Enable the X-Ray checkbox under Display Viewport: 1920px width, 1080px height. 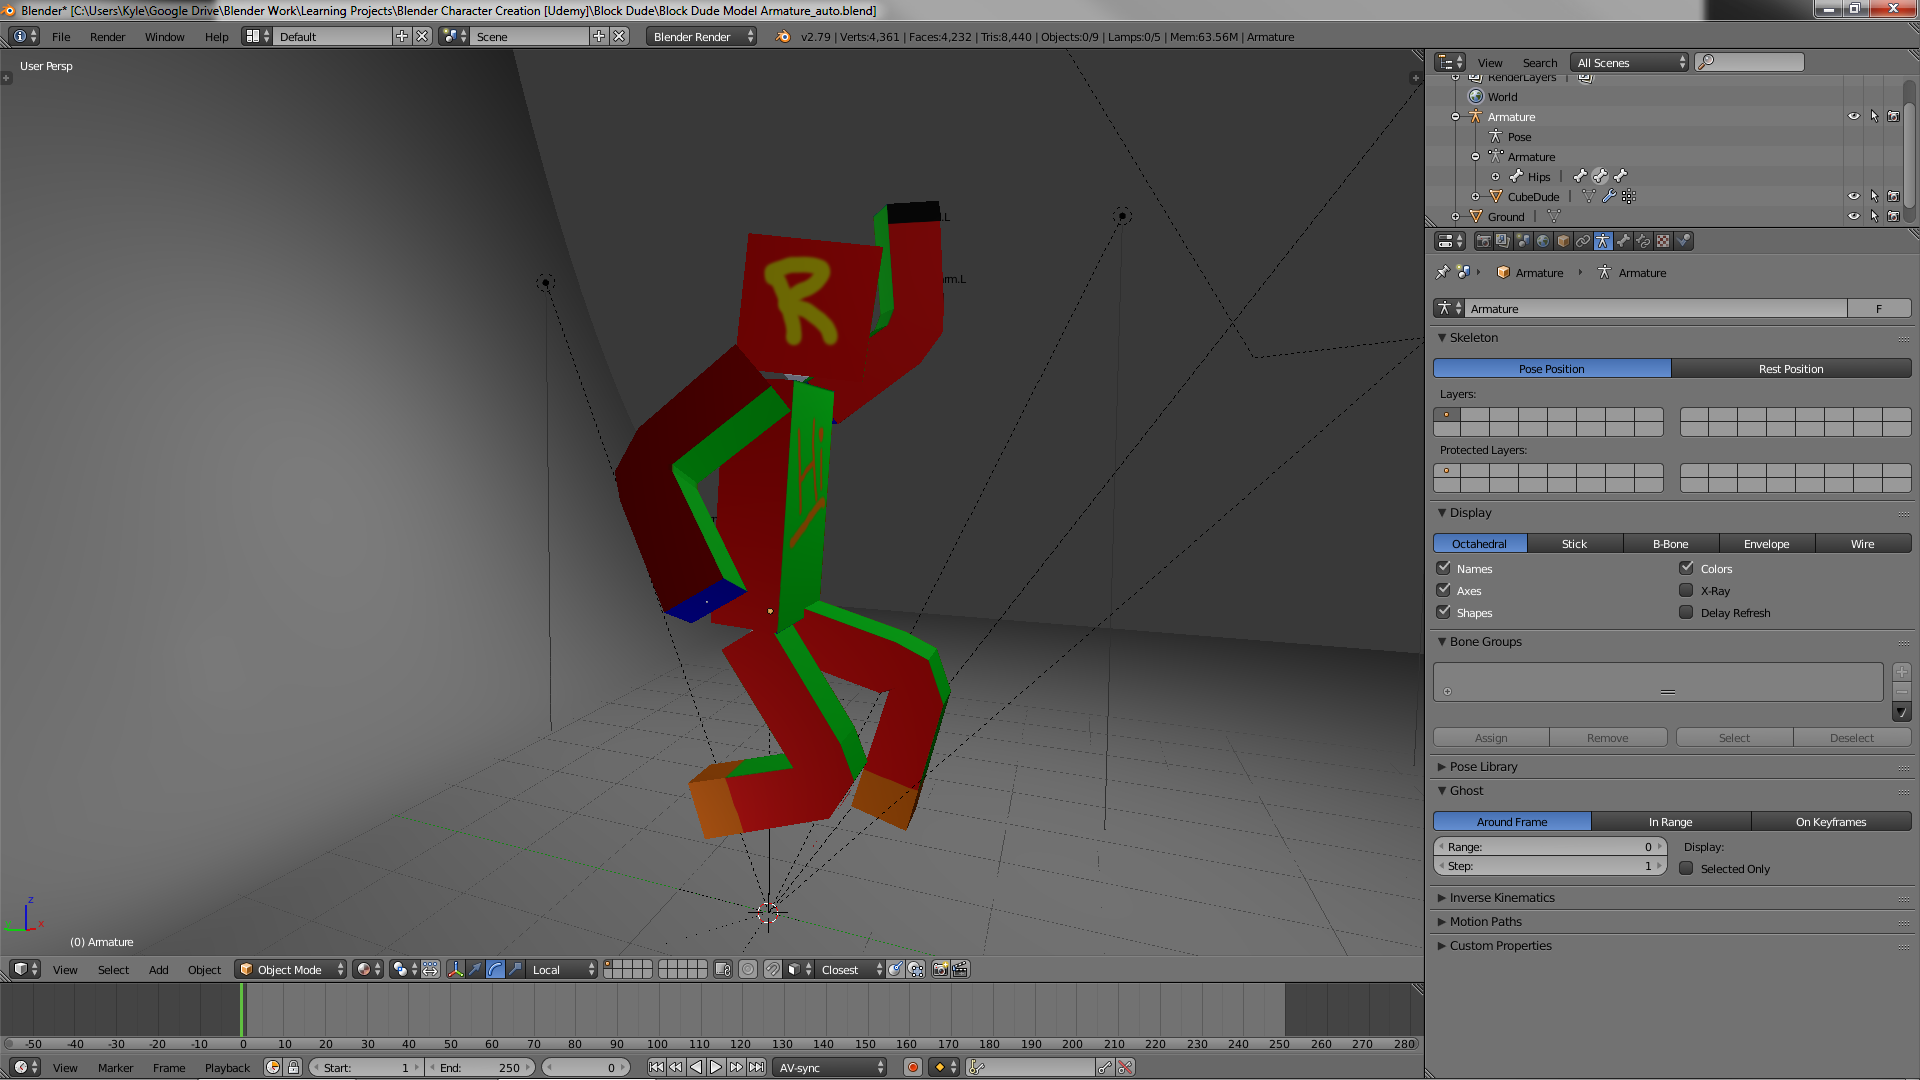click(x=1687, y=590)
